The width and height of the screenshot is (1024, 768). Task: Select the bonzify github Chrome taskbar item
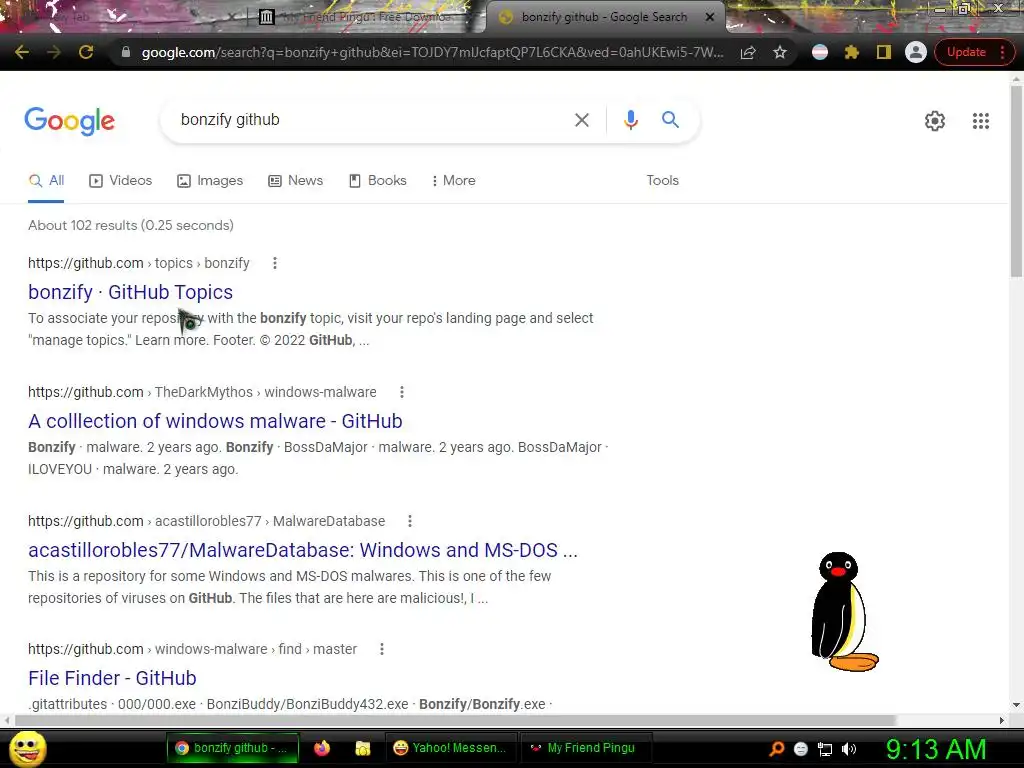[232, 748]
